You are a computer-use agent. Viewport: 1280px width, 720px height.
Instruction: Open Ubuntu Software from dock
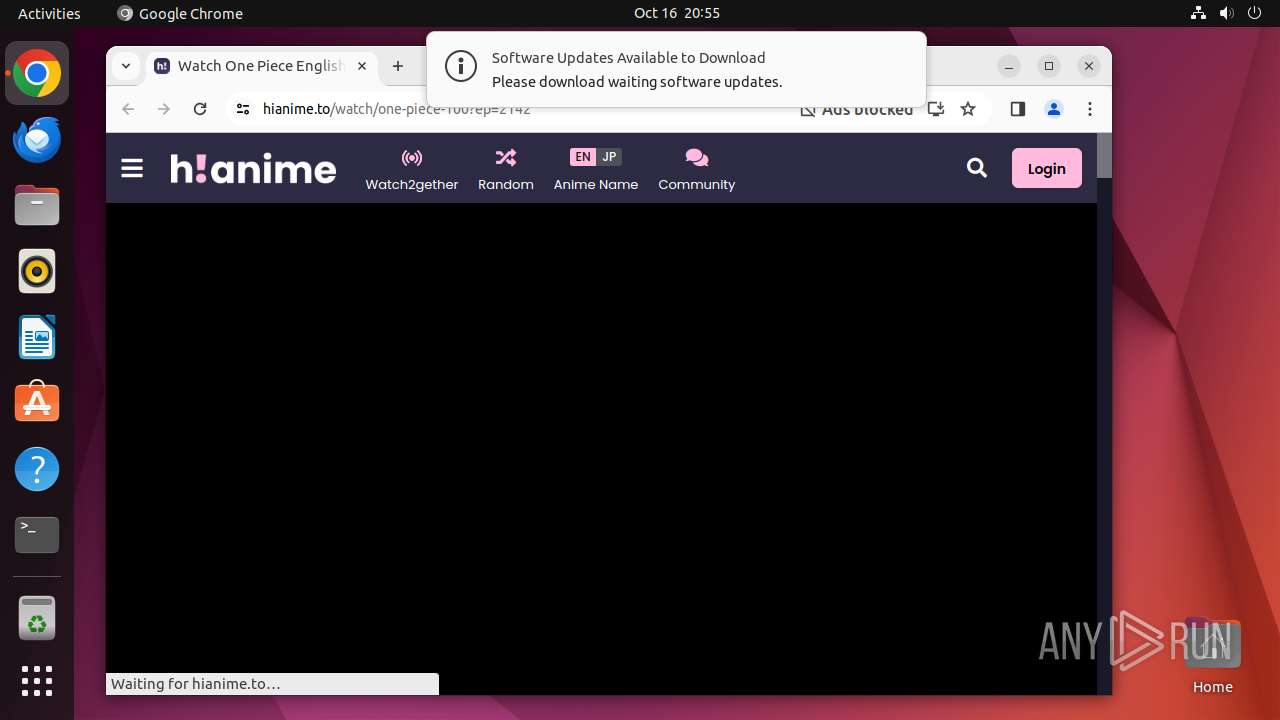[37, 403]
